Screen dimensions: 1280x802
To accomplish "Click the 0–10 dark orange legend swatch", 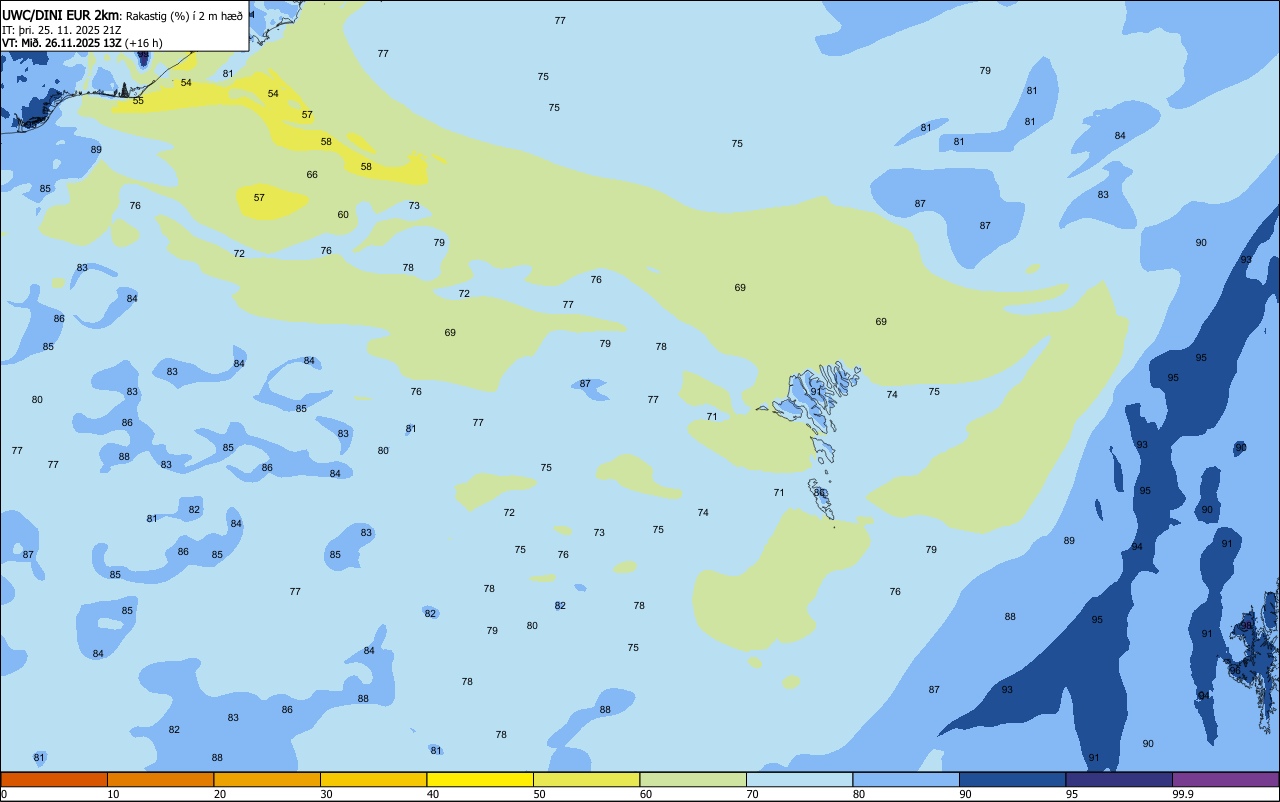I will tap(54, 779).
